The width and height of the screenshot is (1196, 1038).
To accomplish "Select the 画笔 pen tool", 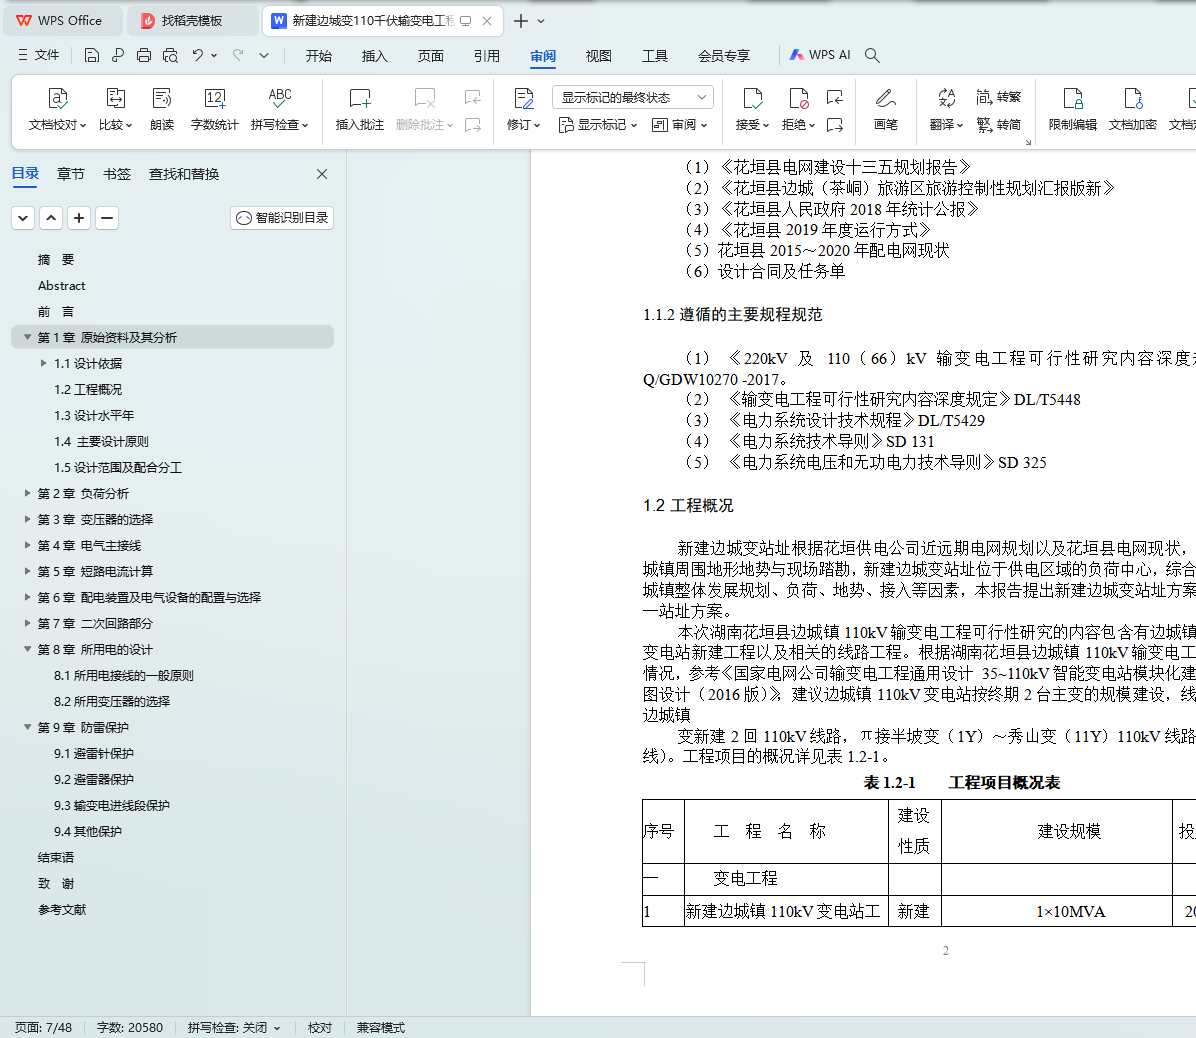I will (886, 110).
